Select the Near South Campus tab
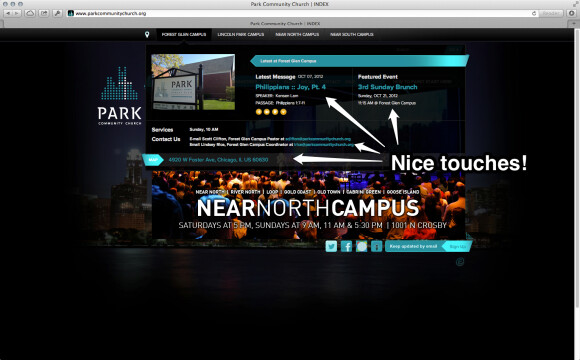This screenshot has width=580, height=360. (352, 34)
